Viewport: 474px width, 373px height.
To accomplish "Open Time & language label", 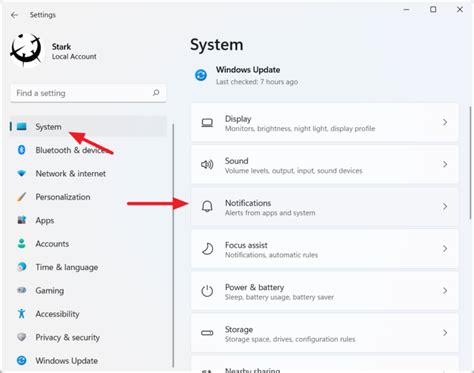I will [x=67, y=267].
